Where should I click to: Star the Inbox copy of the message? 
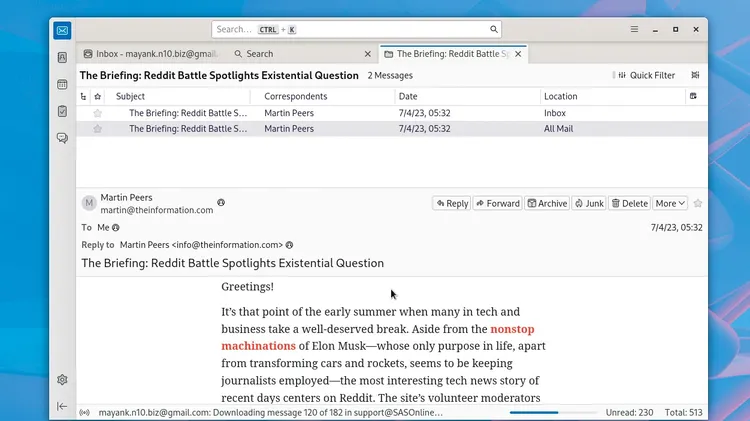pos(98,113)
